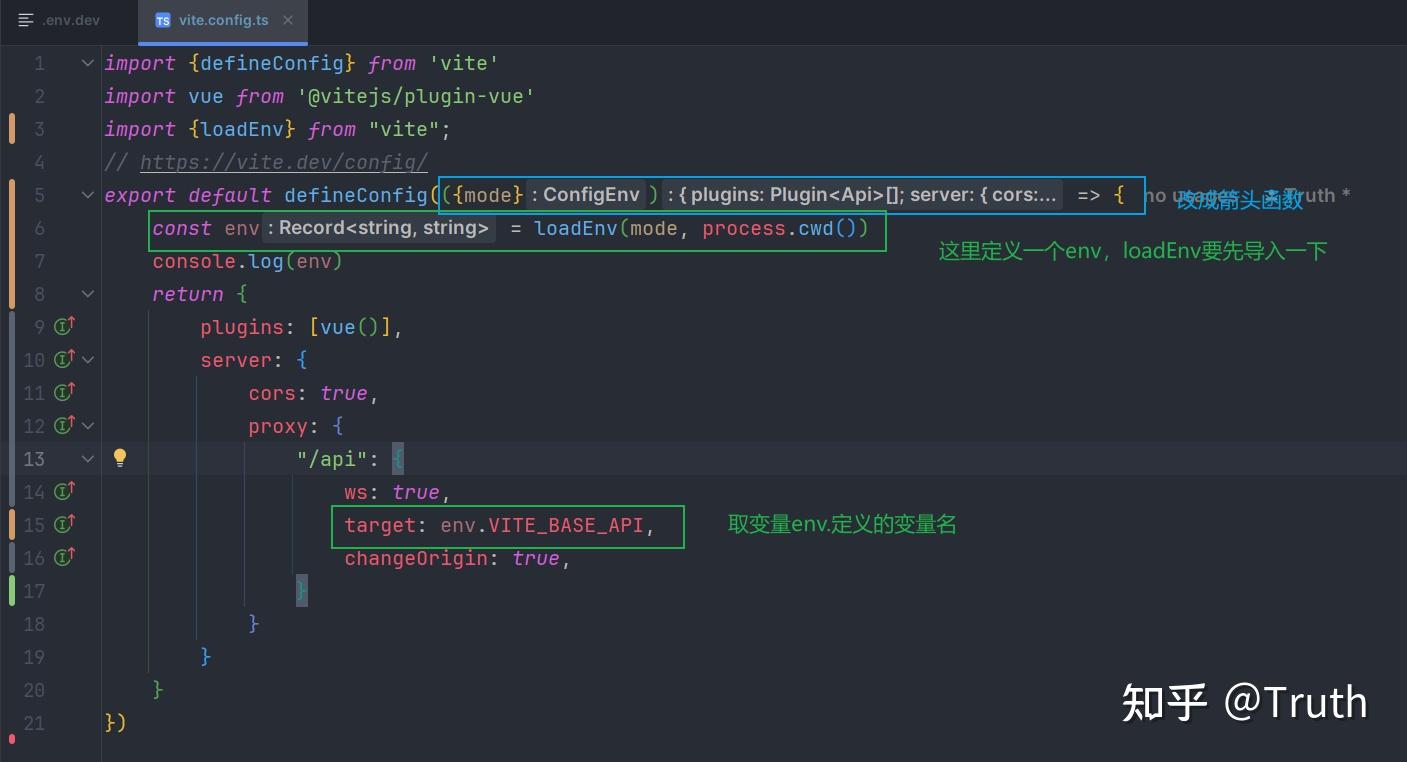This screenshot has height=762, width=1407.
Task: Click the yellow lightbulb quick-fix icon
Action: tap(120, 458)
